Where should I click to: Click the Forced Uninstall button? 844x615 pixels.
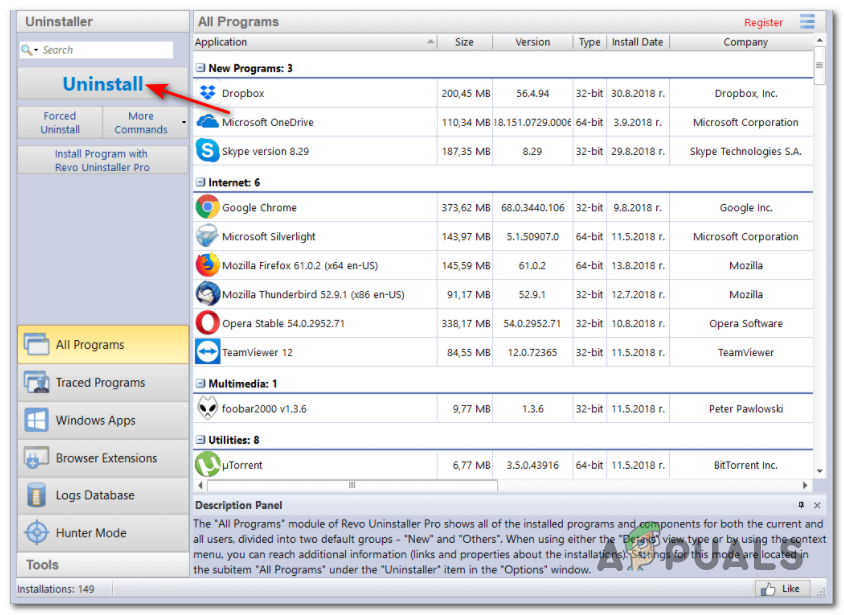[x=60, y=123]
